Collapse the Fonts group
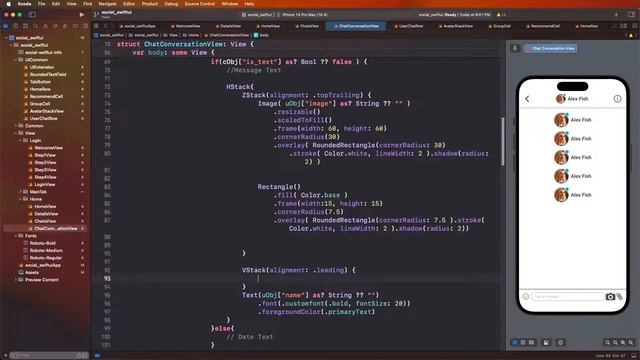 16,236
